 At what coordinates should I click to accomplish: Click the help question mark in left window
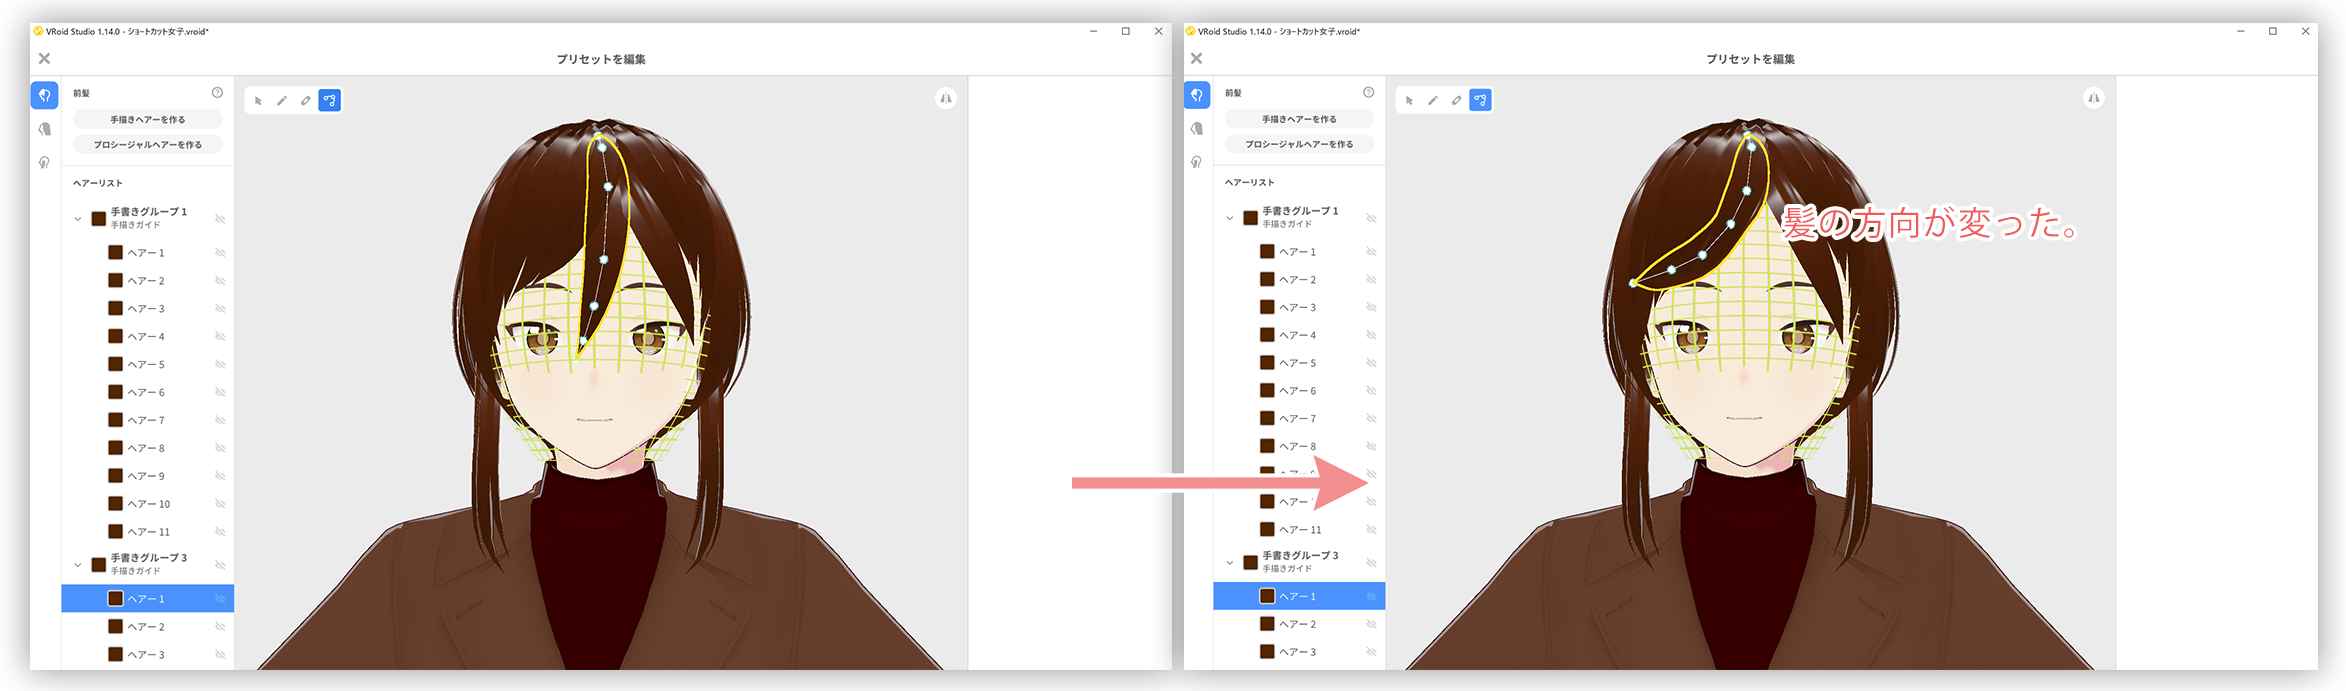tap(217, 93)
